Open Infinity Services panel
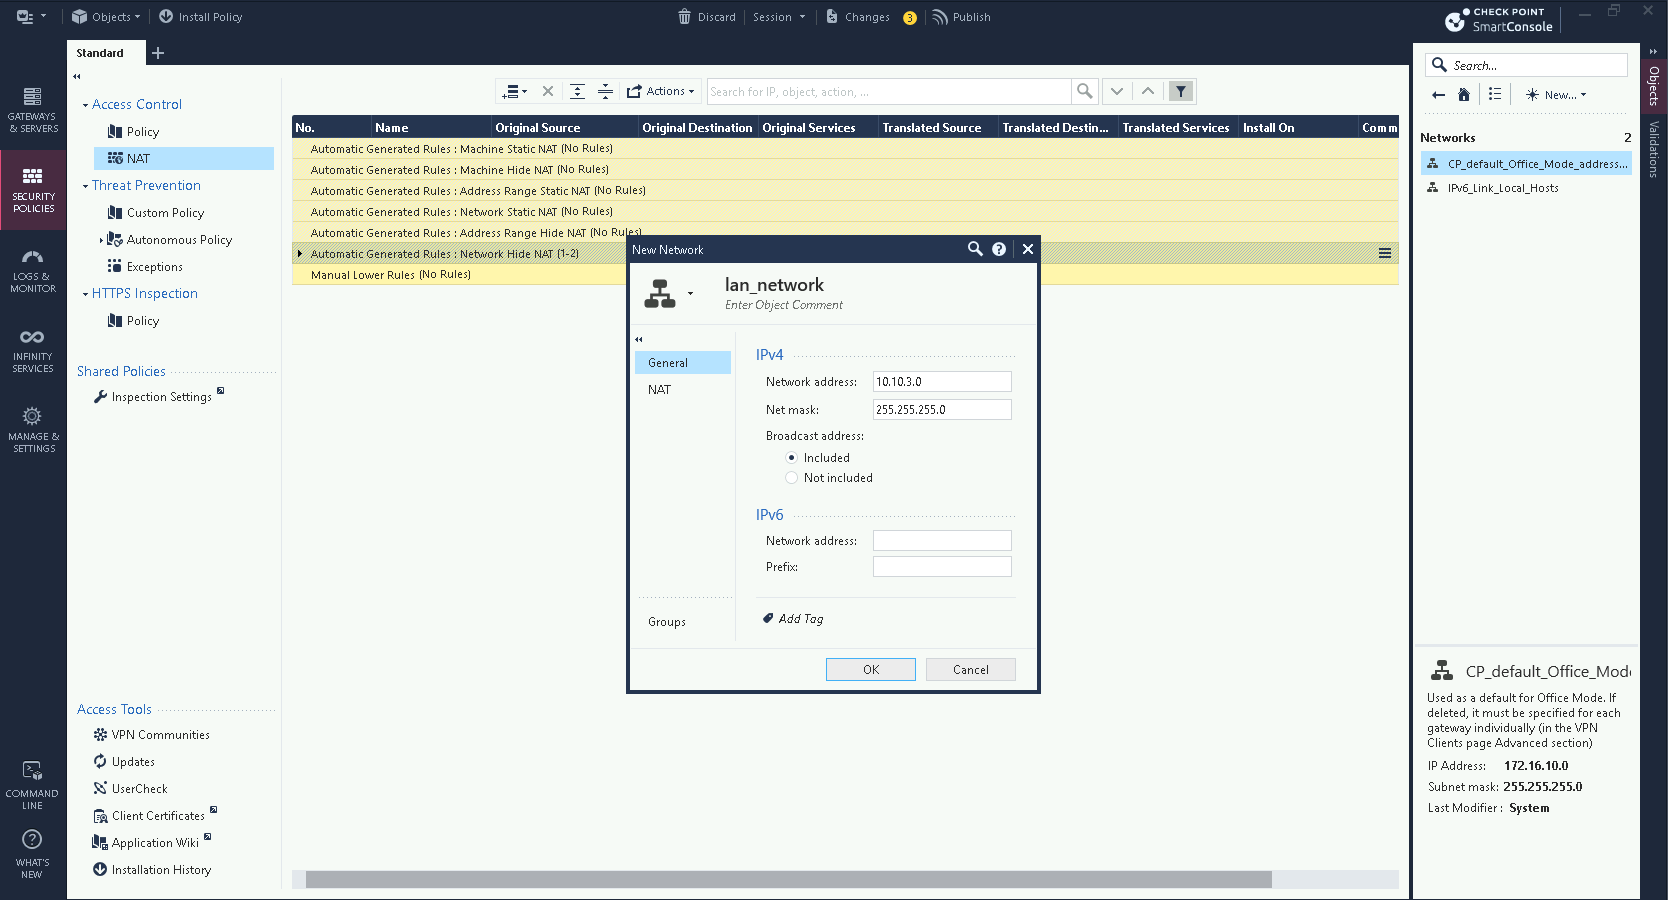Image resolution: width=1668 pixels, height=900 pixels. click(33, 350)
